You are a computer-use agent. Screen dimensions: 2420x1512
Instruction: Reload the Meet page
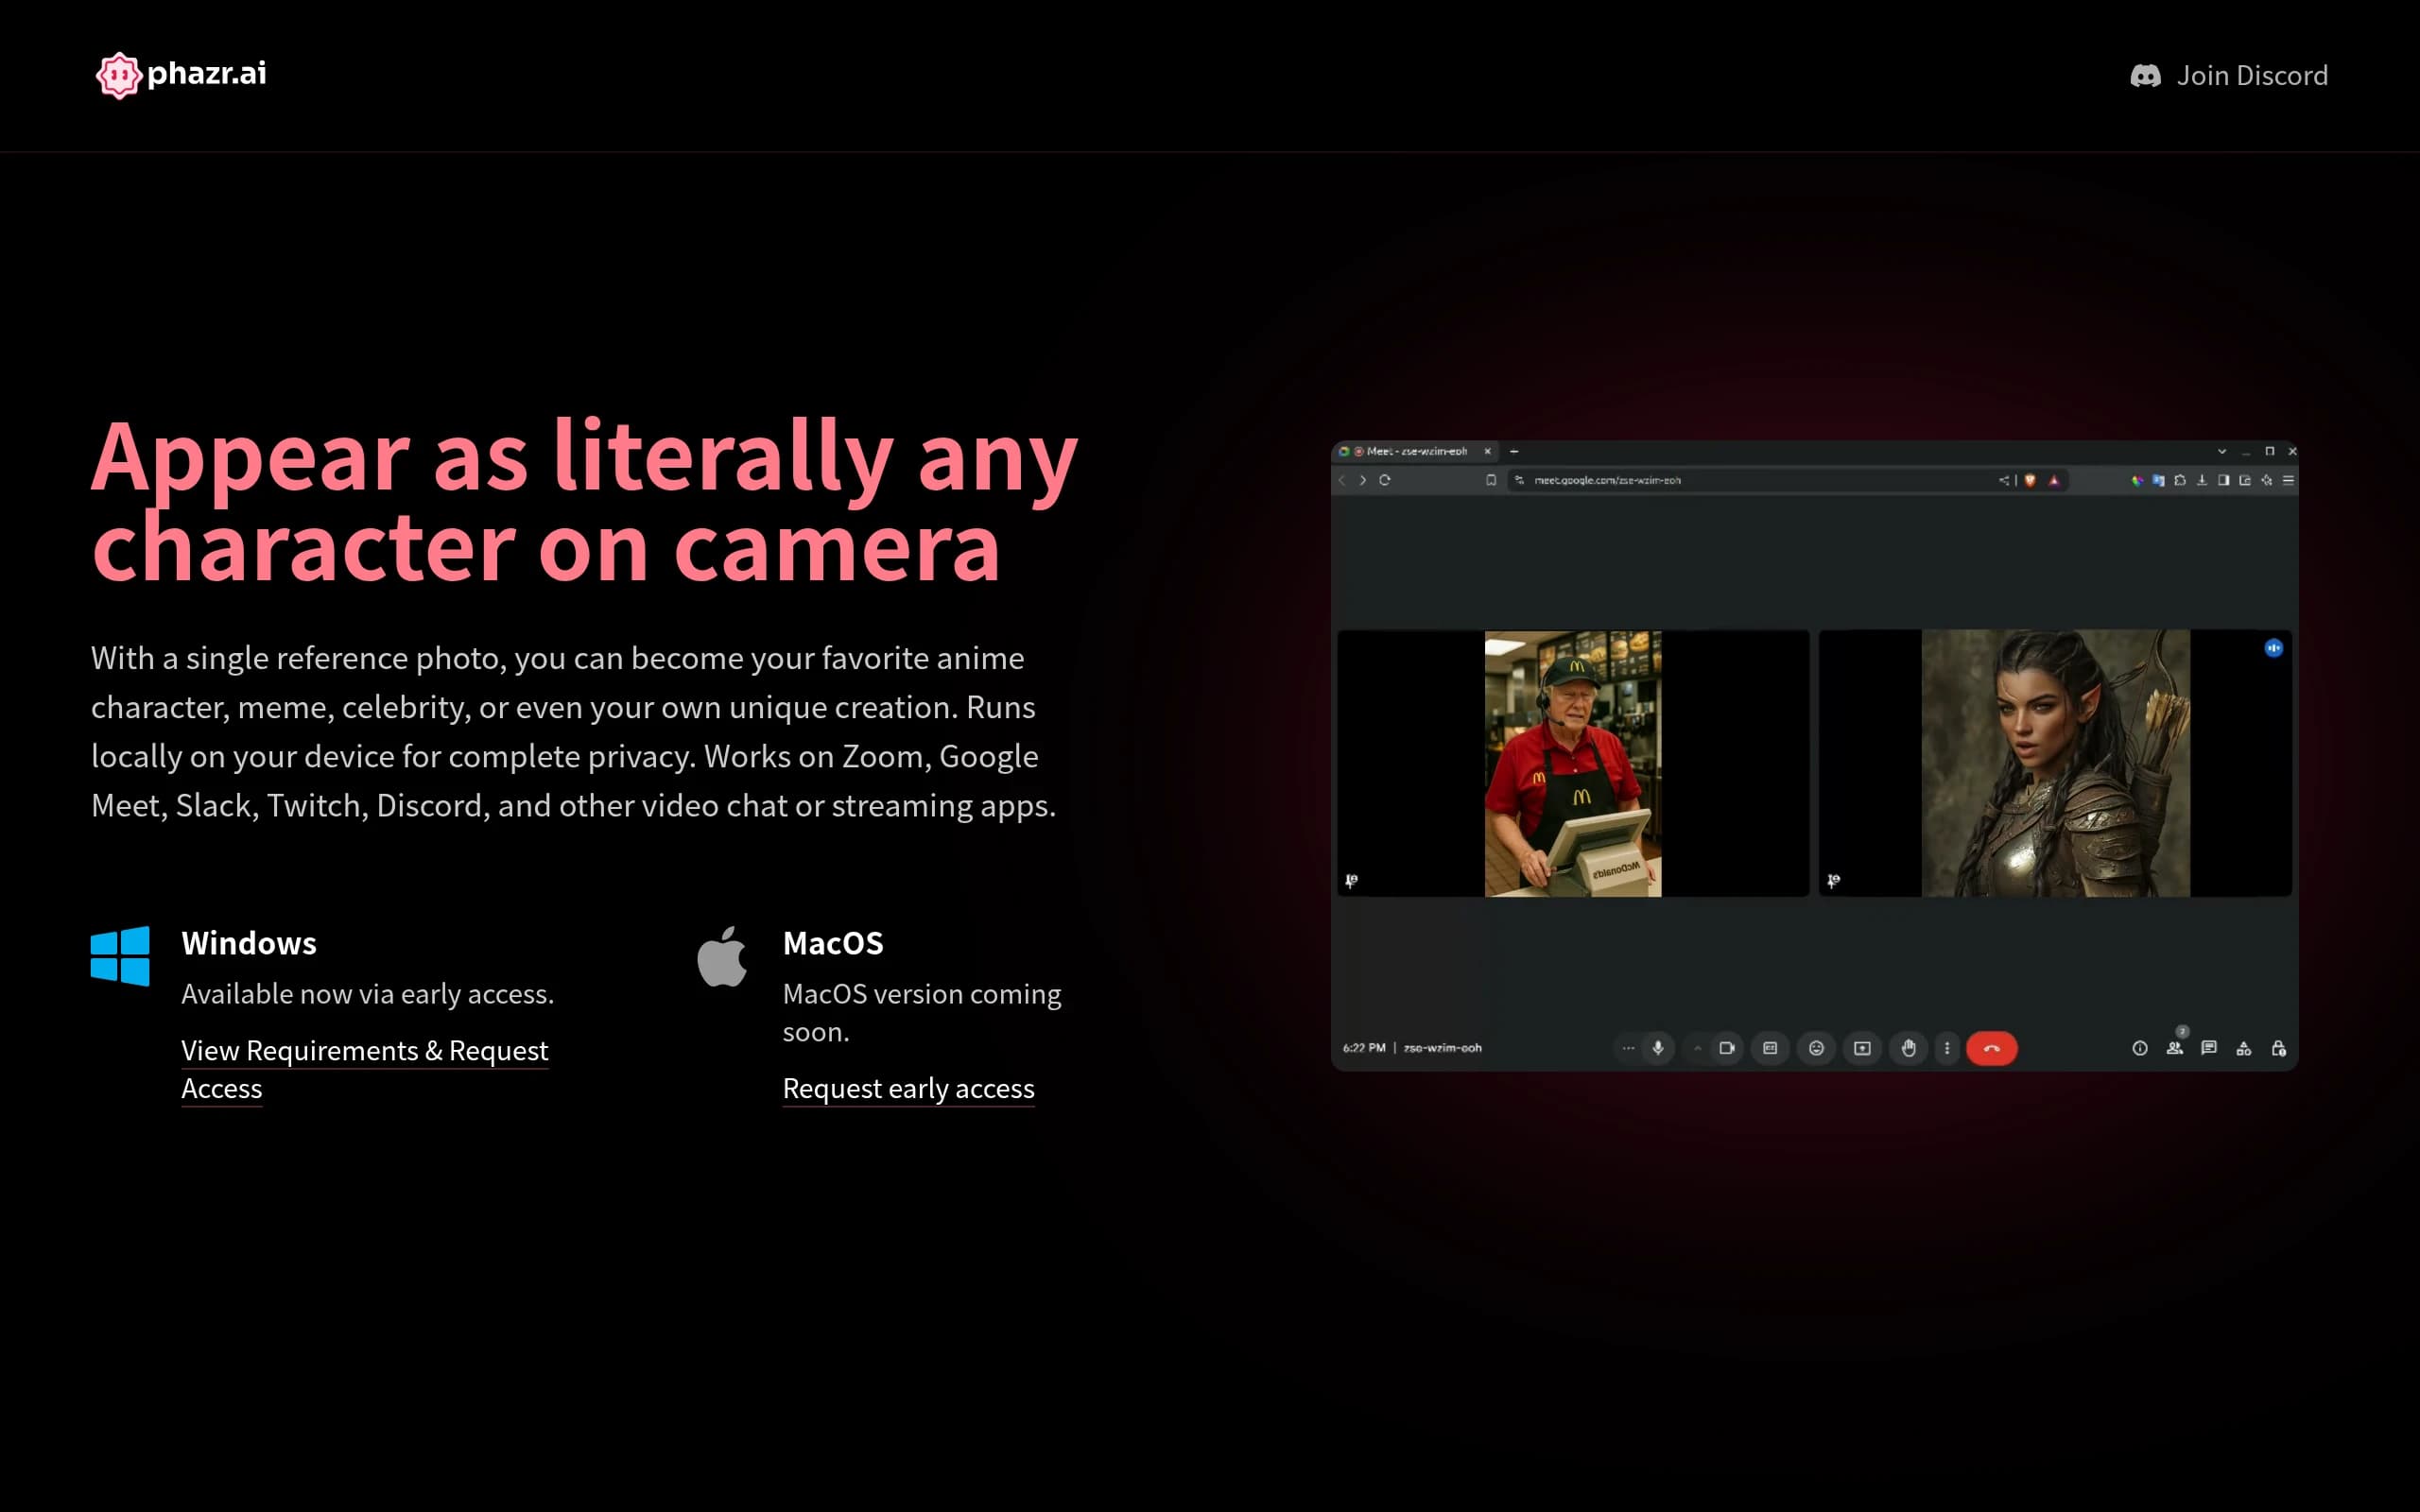1385,480
